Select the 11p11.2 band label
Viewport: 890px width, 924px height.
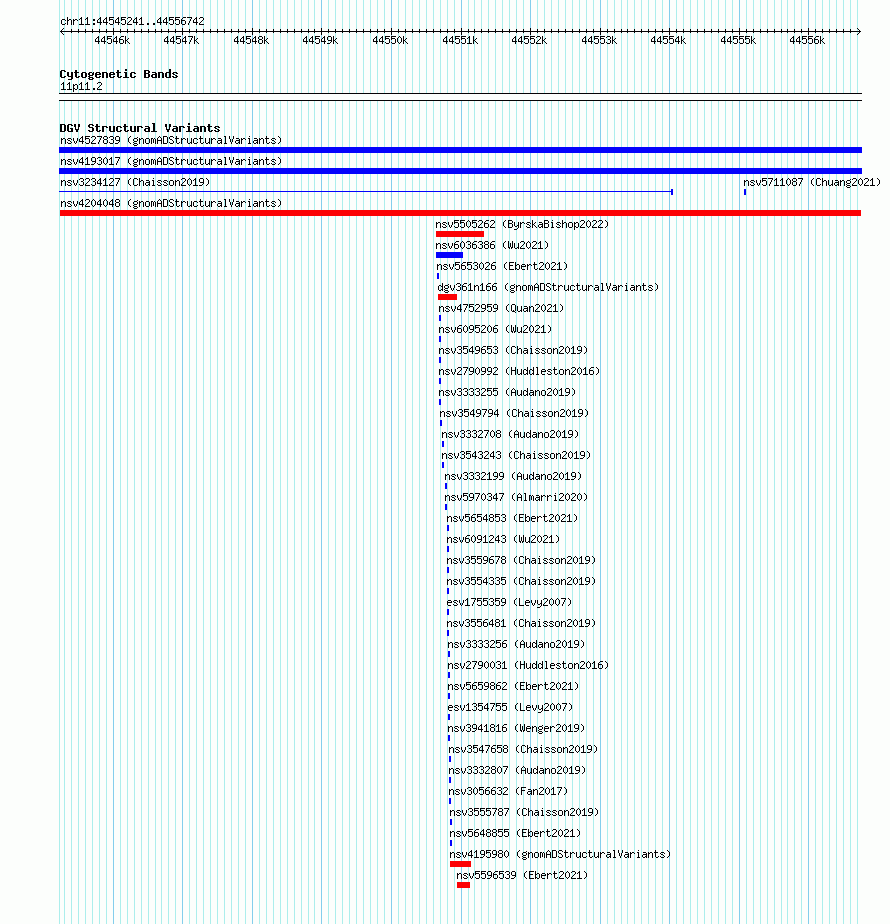81,87
